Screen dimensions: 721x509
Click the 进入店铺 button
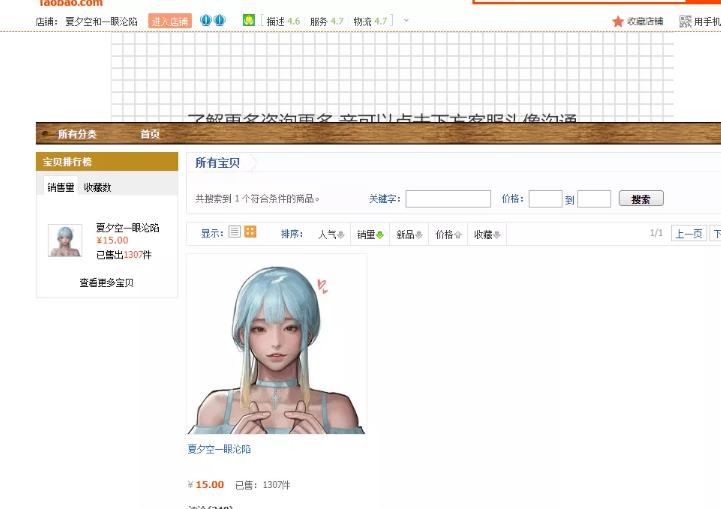click(x=170, y=21)
